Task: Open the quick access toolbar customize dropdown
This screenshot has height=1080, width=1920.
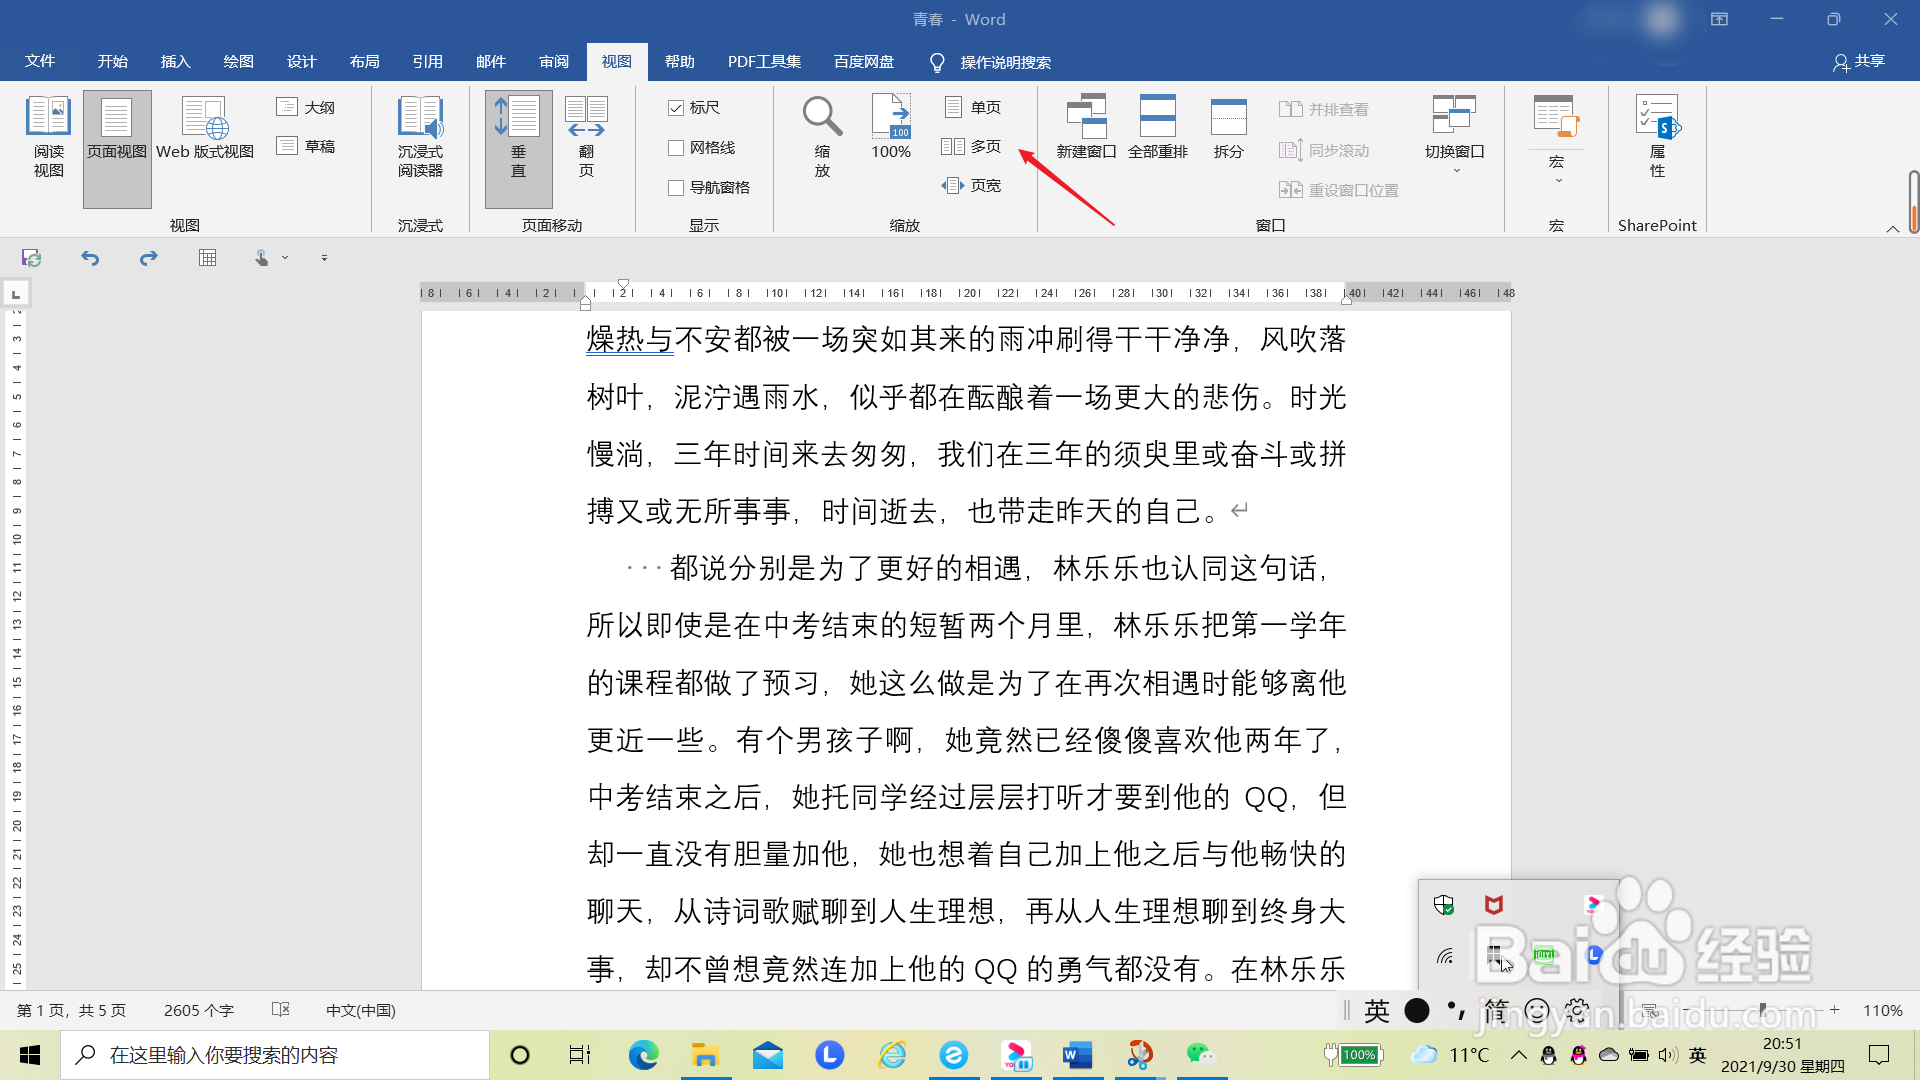Action: [x=324, y=258]
